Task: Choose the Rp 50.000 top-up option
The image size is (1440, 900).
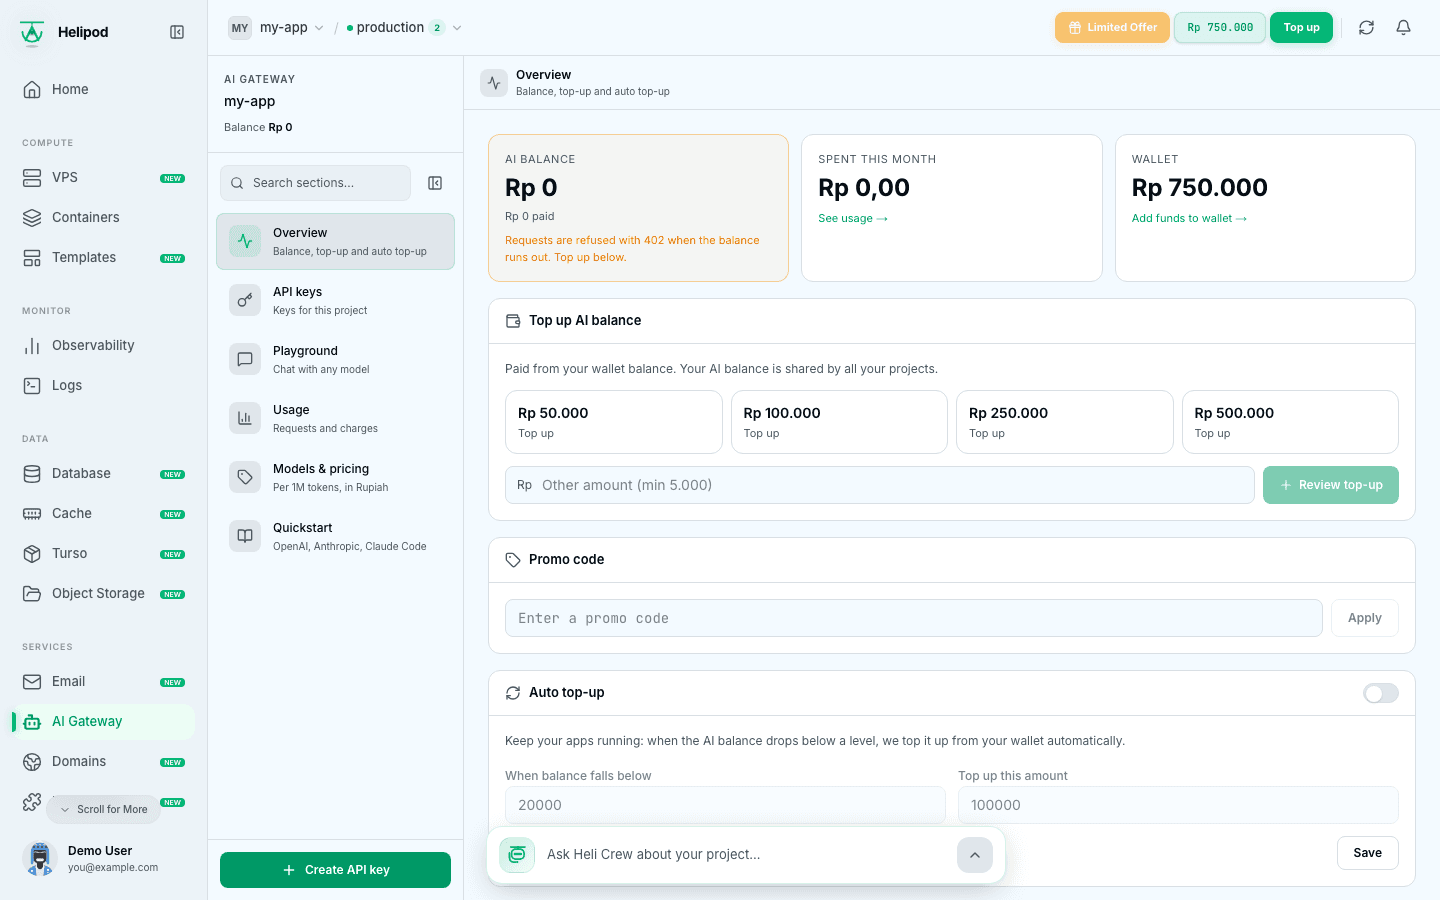Action: [614, 422]
